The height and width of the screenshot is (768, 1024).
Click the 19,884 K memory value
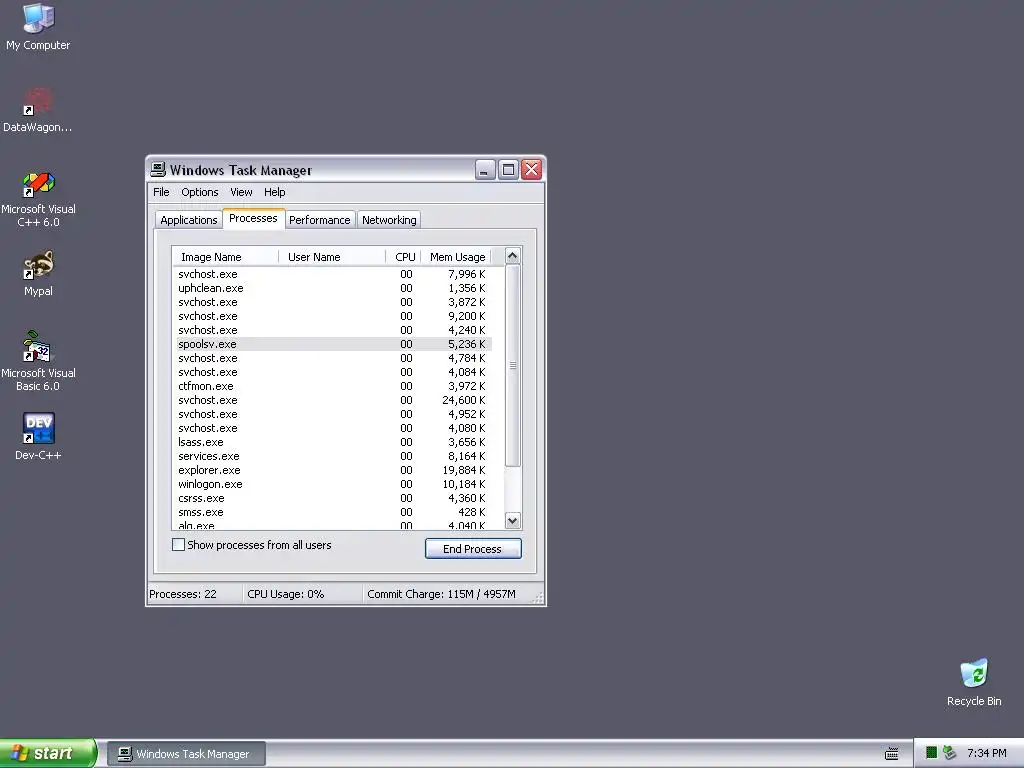coord(464,470)
